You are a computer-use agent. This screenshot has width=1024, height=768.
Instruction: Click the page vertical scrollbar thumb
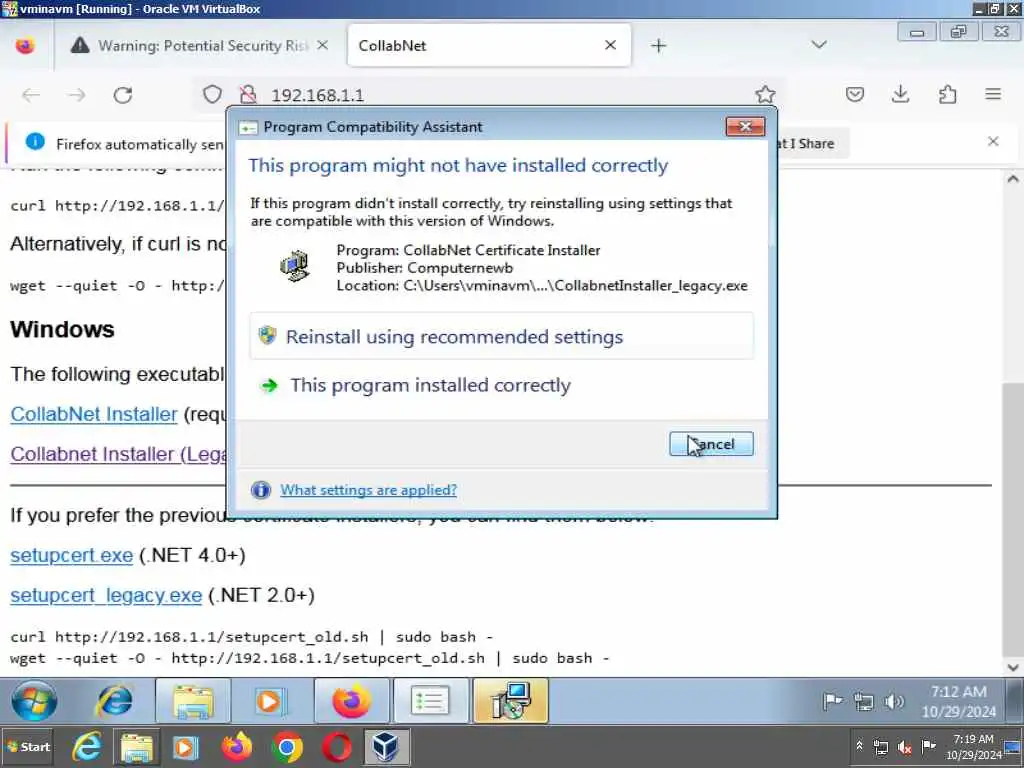pos(1013,519)
